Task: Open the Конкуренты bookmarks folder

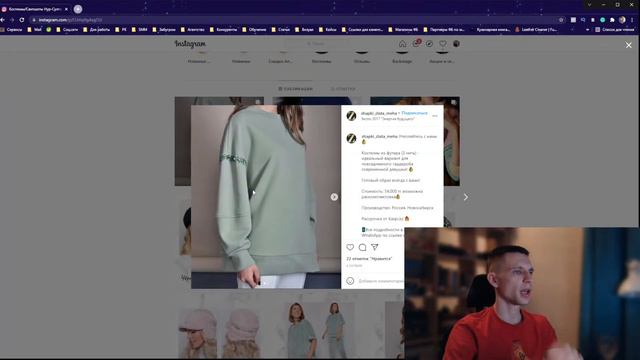Action: 223,29
